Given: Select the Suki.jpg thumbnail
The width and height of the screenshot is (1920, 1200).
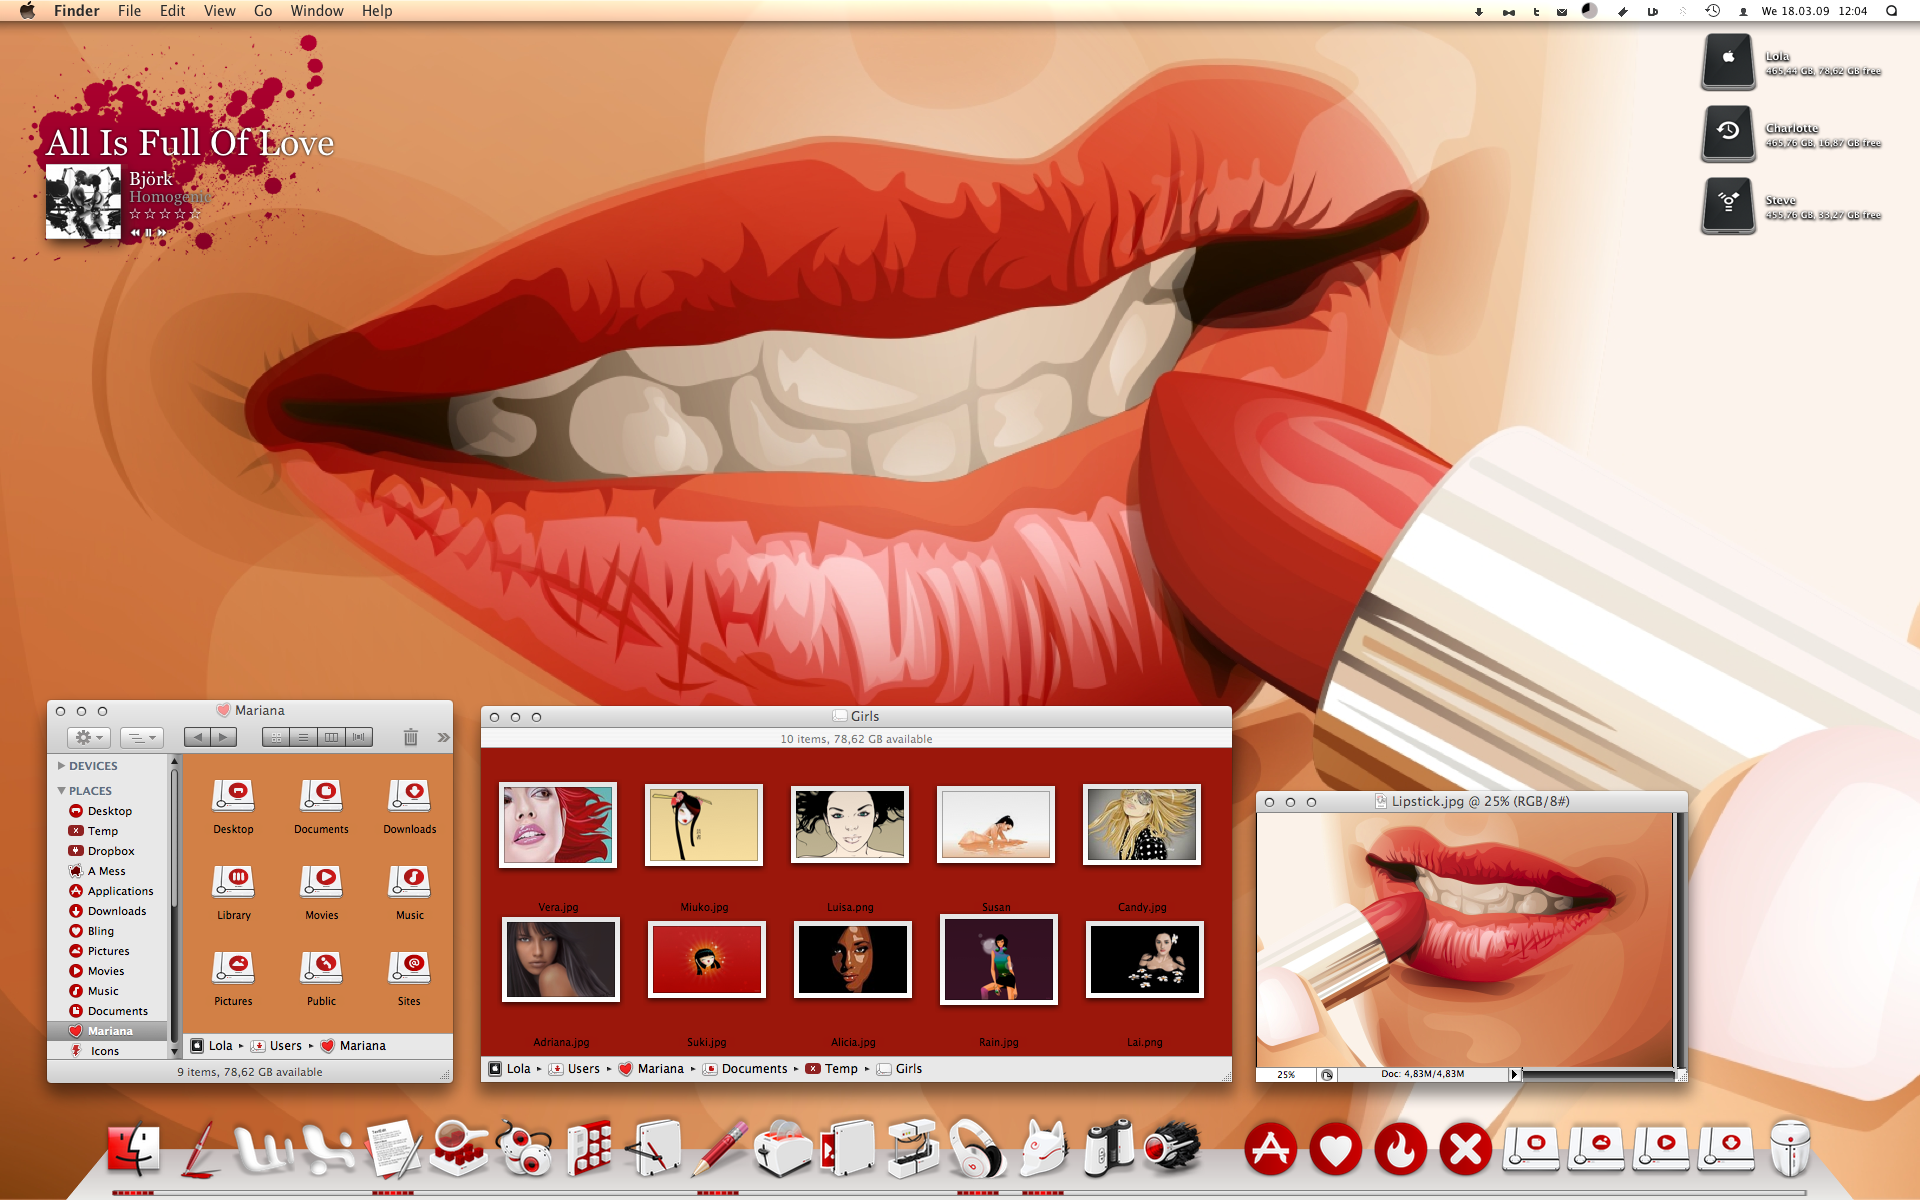Looking at the screenshot, I should tap(707, 960).
